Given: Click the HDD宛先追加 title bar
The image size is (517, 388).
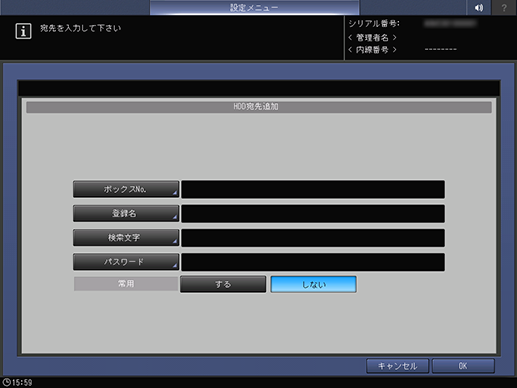Looking at the screenshot, I should click(259, 107).
